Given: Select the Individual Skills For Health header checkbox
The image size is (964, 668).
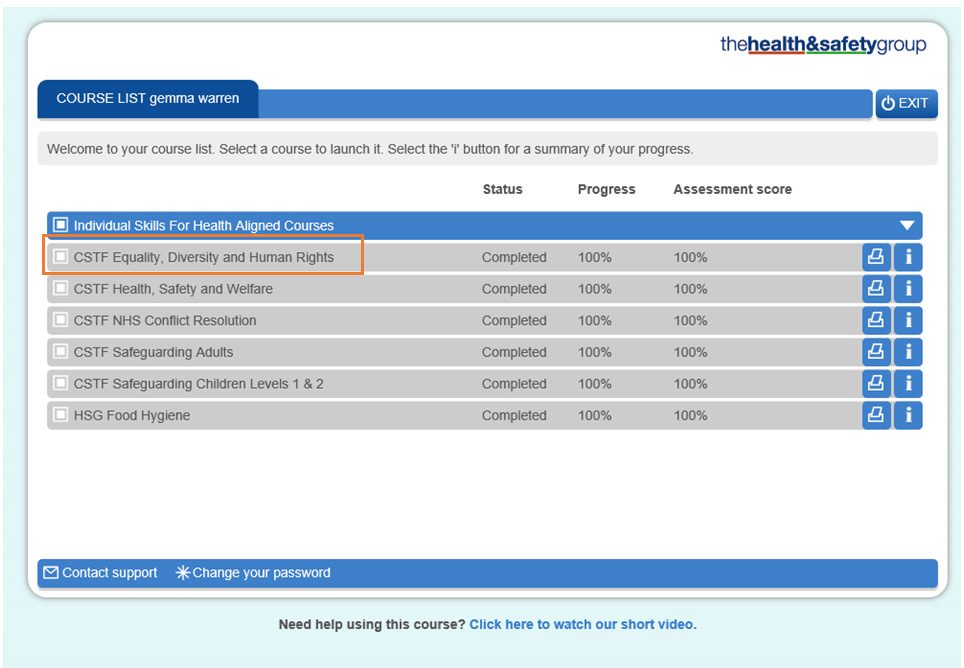Looking at the screenshot, I should tap(59, 225).
